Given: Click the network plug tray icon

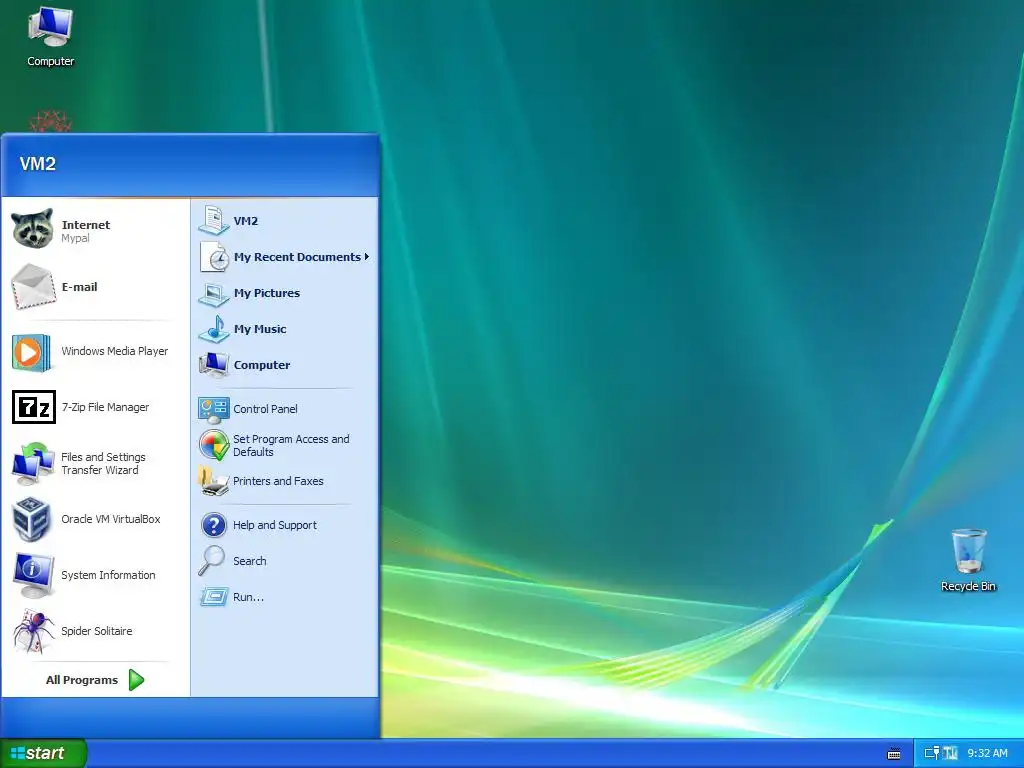Looking at the screenshot, I should (x=932, y=753).
